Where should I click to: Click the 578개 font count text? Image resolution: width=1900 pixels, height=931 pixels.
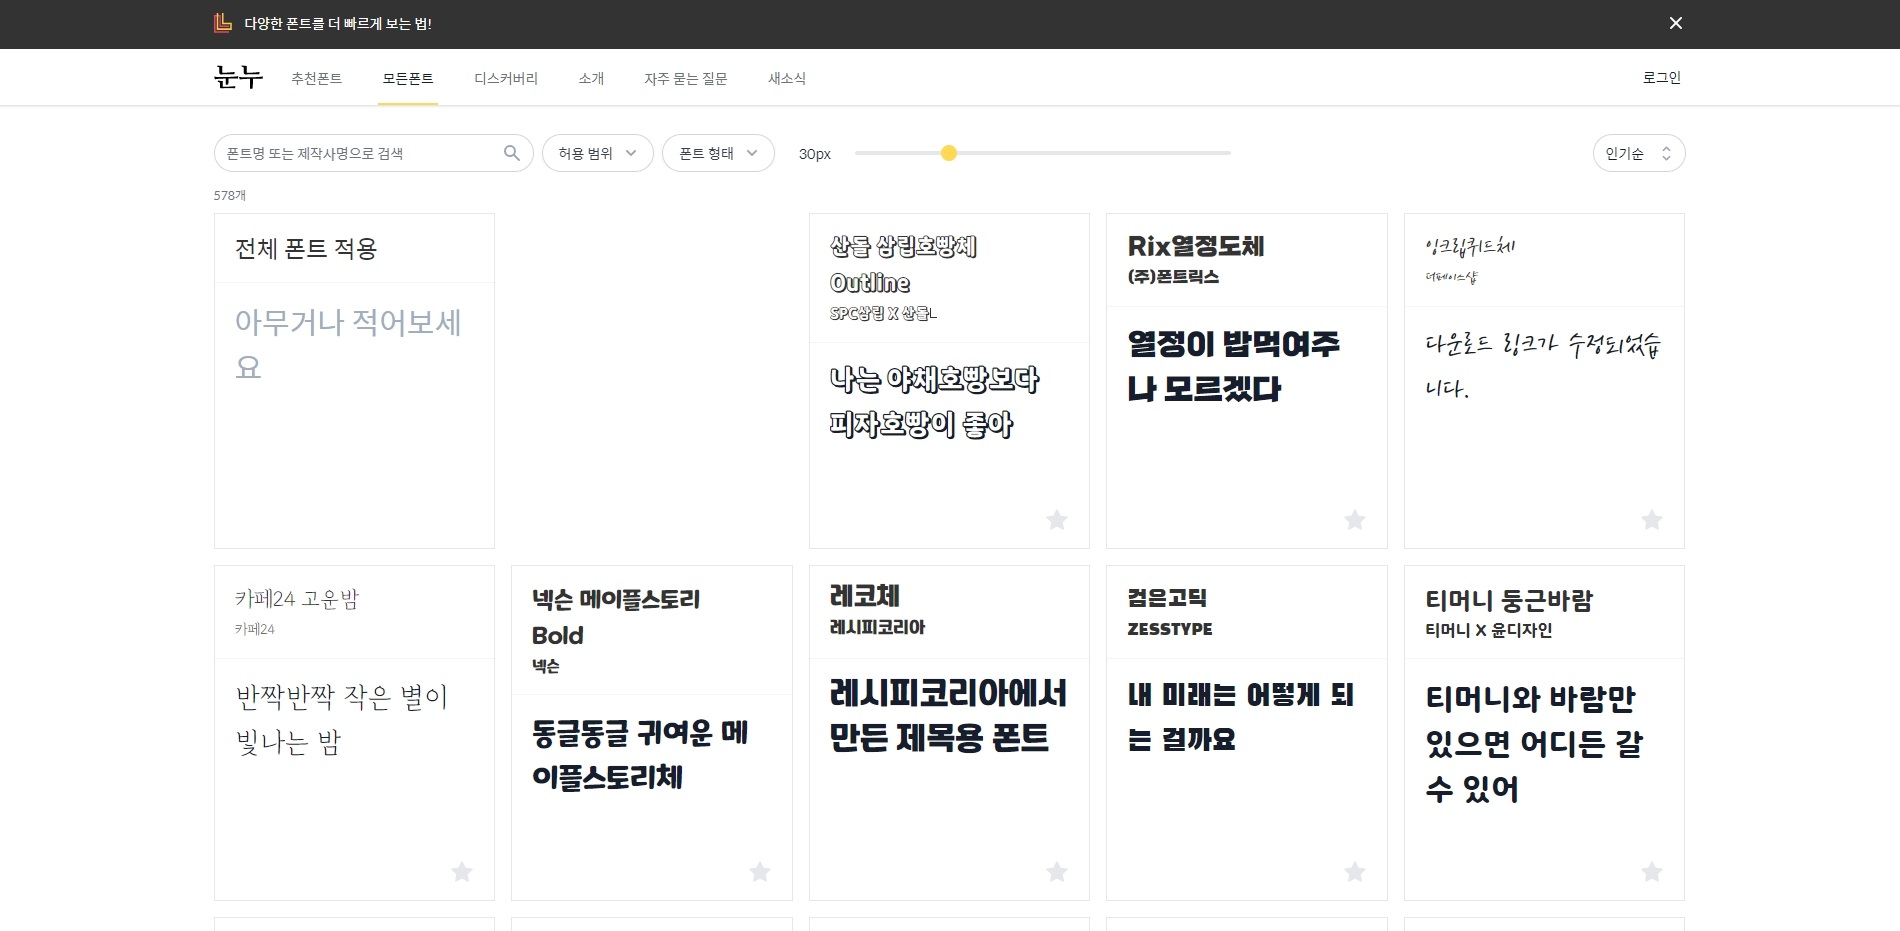click(x=230, y=195)
